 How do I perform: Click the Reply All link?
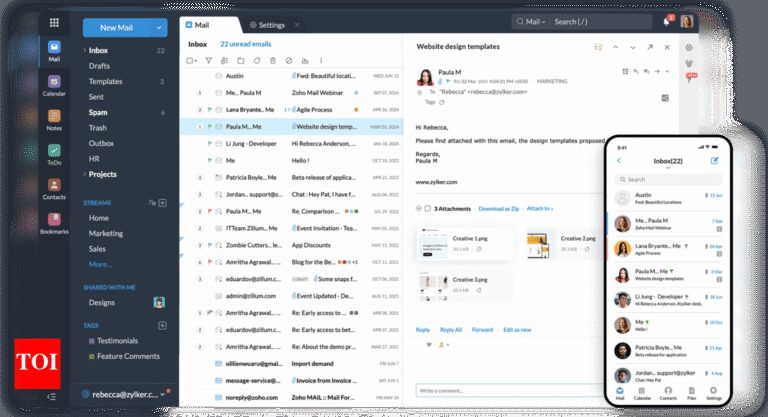451,329
